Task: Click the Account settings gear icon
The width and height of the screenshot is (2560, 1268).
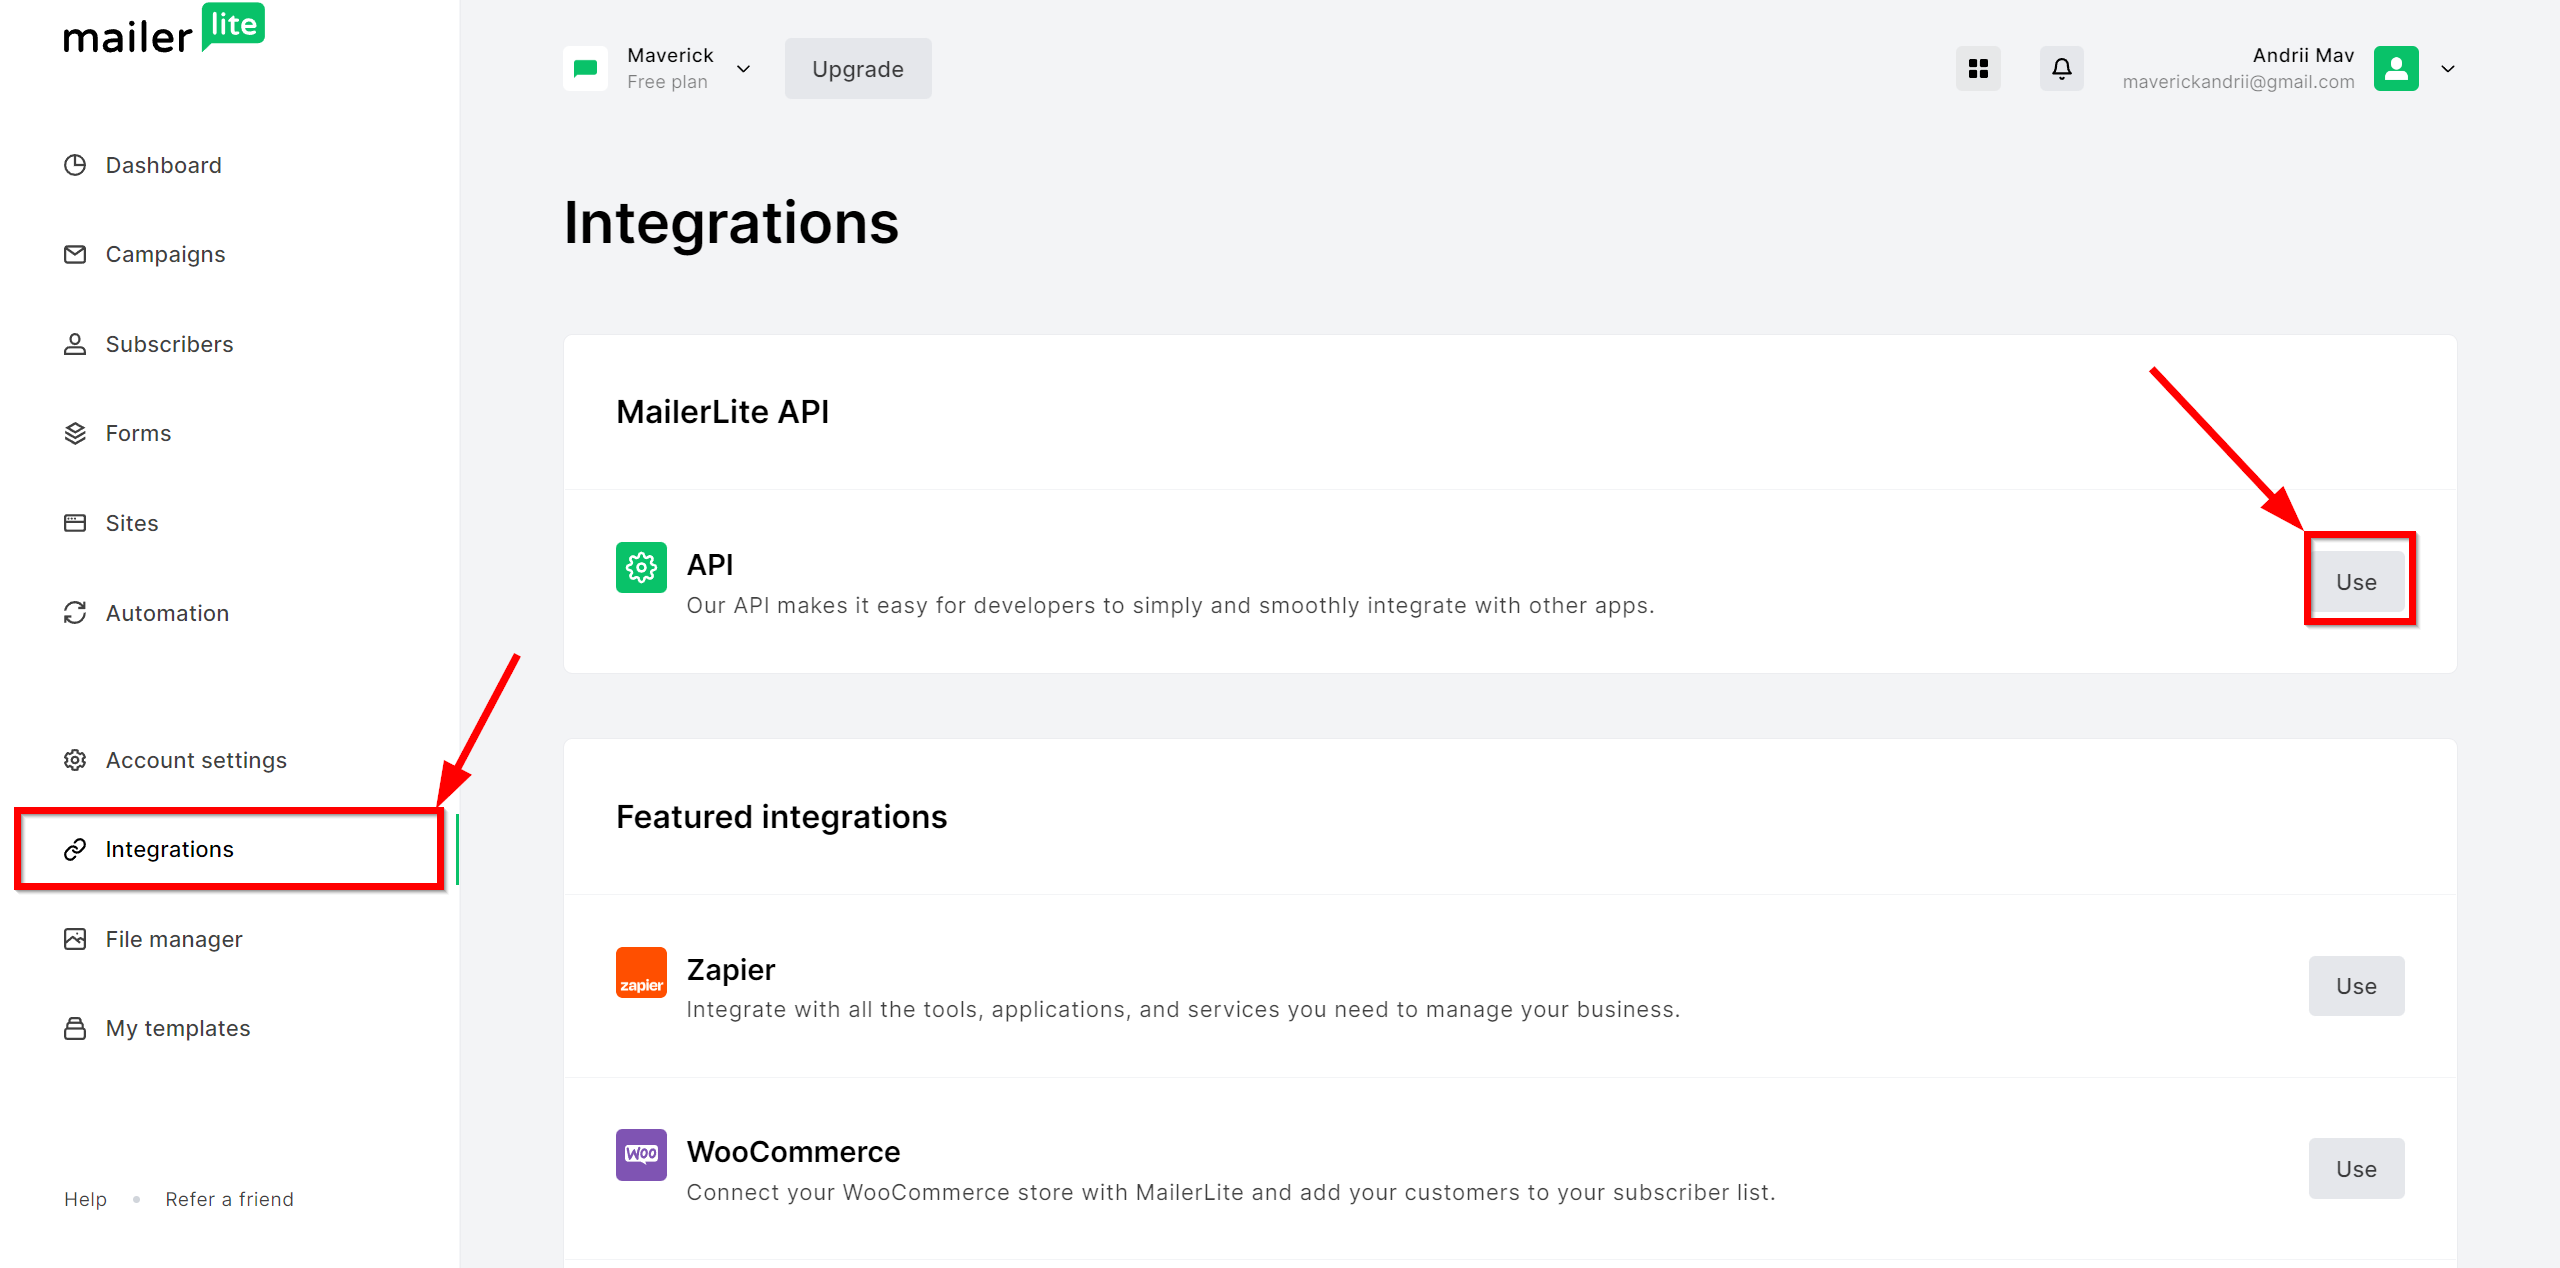Action: tap(75, 760)
